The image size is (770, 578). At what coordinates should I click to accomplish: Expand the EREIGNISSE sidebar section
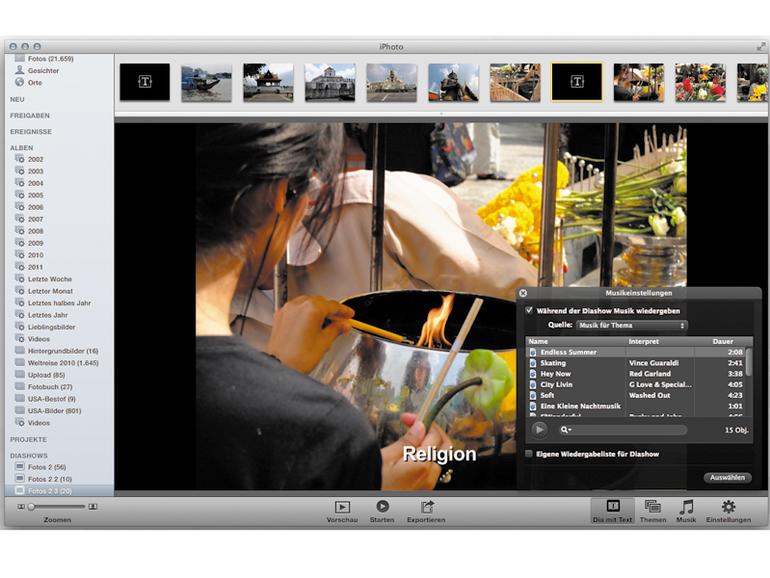tap(31, 132)
